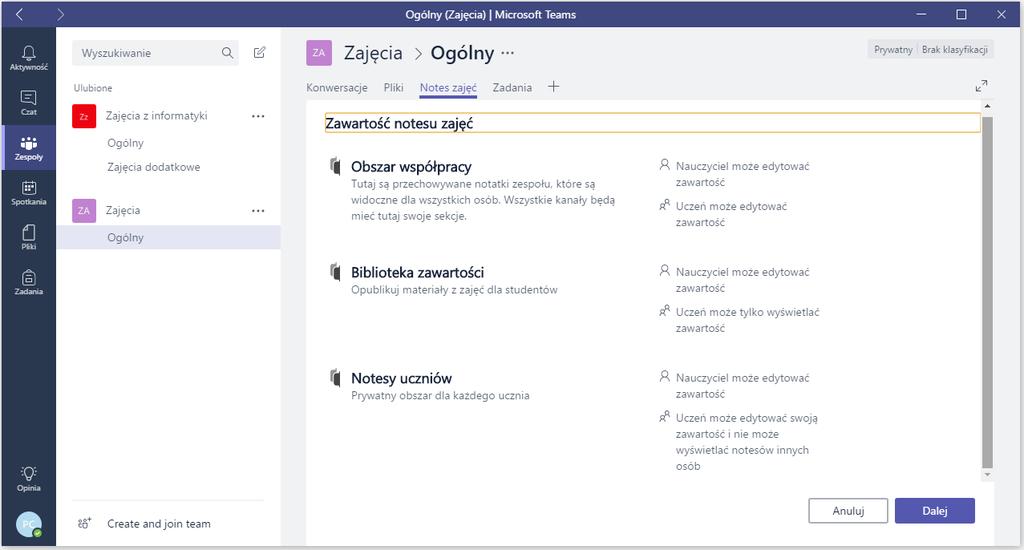
Task: Click the Obszar współpracy notebook icon
Action: (335, 166)
